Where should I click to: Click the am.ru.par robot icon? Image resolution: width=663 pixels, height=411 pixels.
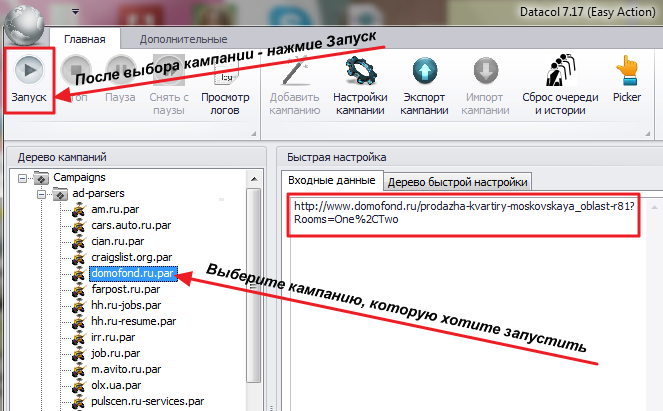pyautogui.click(x=79, y=210)
